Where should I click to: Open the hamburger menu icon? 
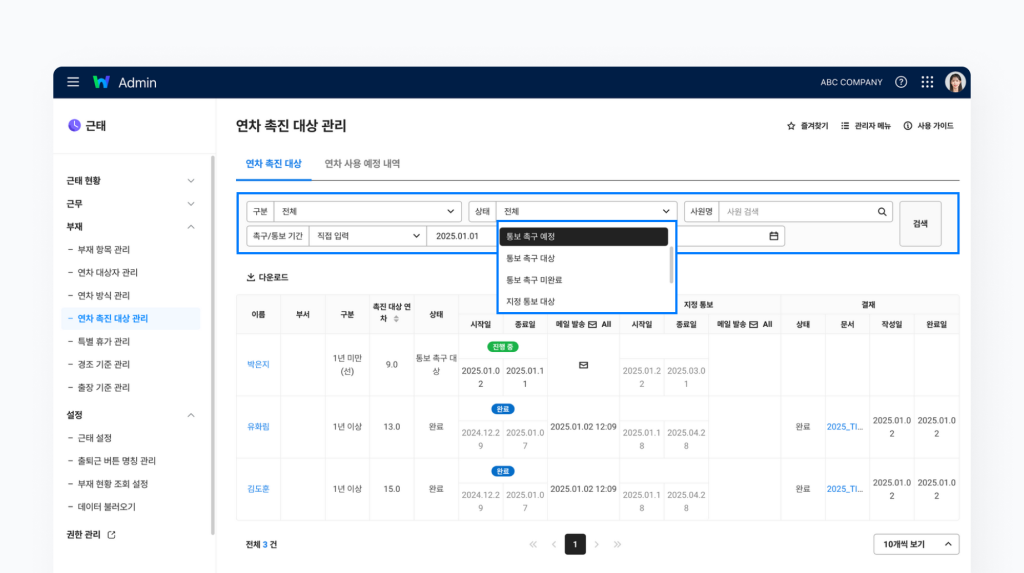[73, 82]
